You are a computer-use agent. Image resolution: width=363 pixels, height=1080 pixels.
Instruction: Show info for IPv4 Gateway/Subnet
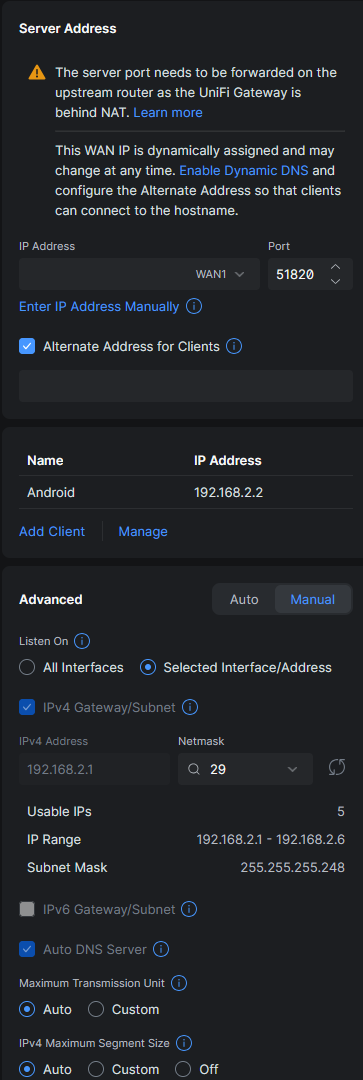[189, 707]
